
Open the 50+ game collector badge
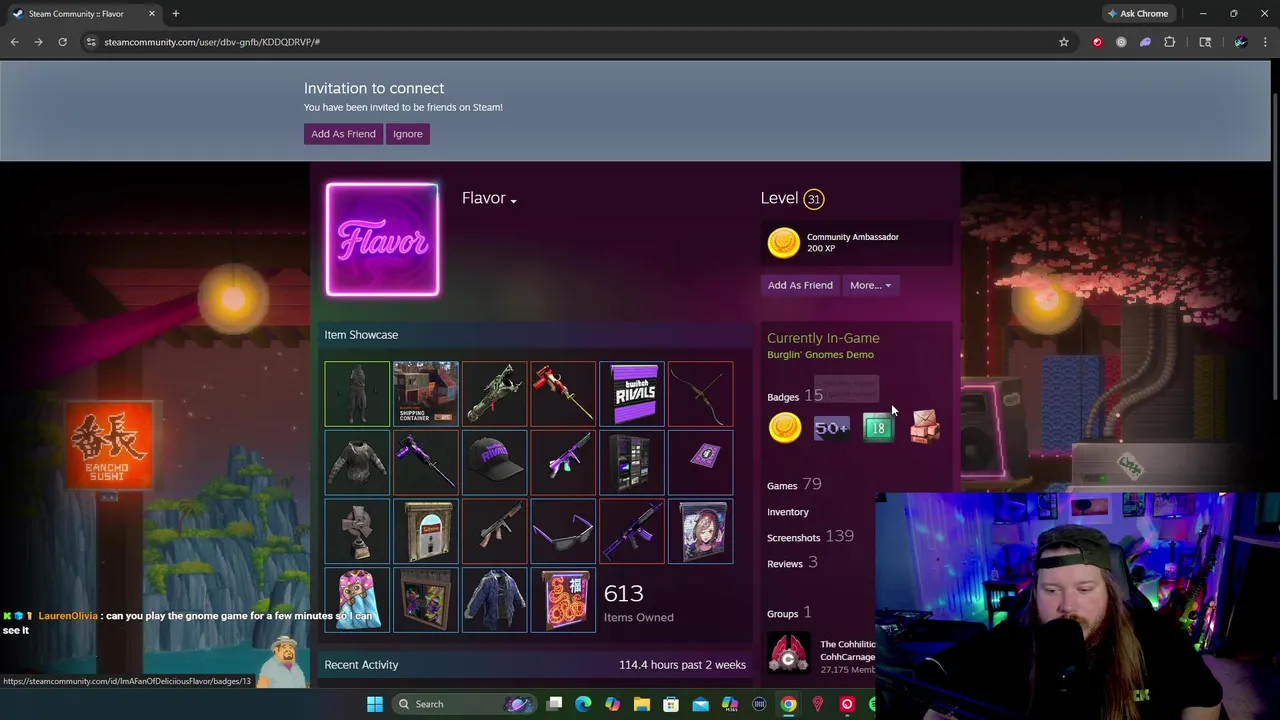tap(831, 428)
